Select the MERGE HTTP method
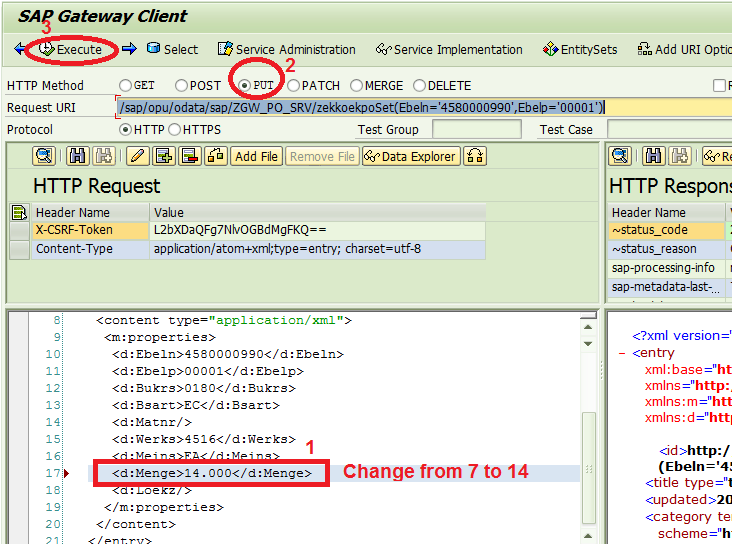Image resolution: width=732 pixels, height=545 pixels. tap(356, 85)
